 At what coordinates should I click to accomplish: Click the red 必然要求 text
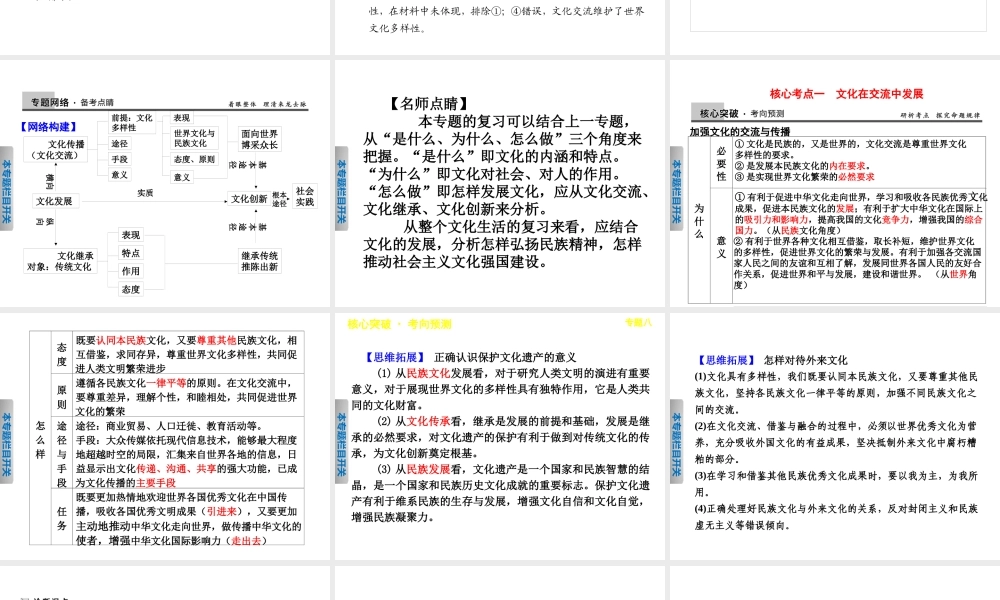tap(856, 177)
